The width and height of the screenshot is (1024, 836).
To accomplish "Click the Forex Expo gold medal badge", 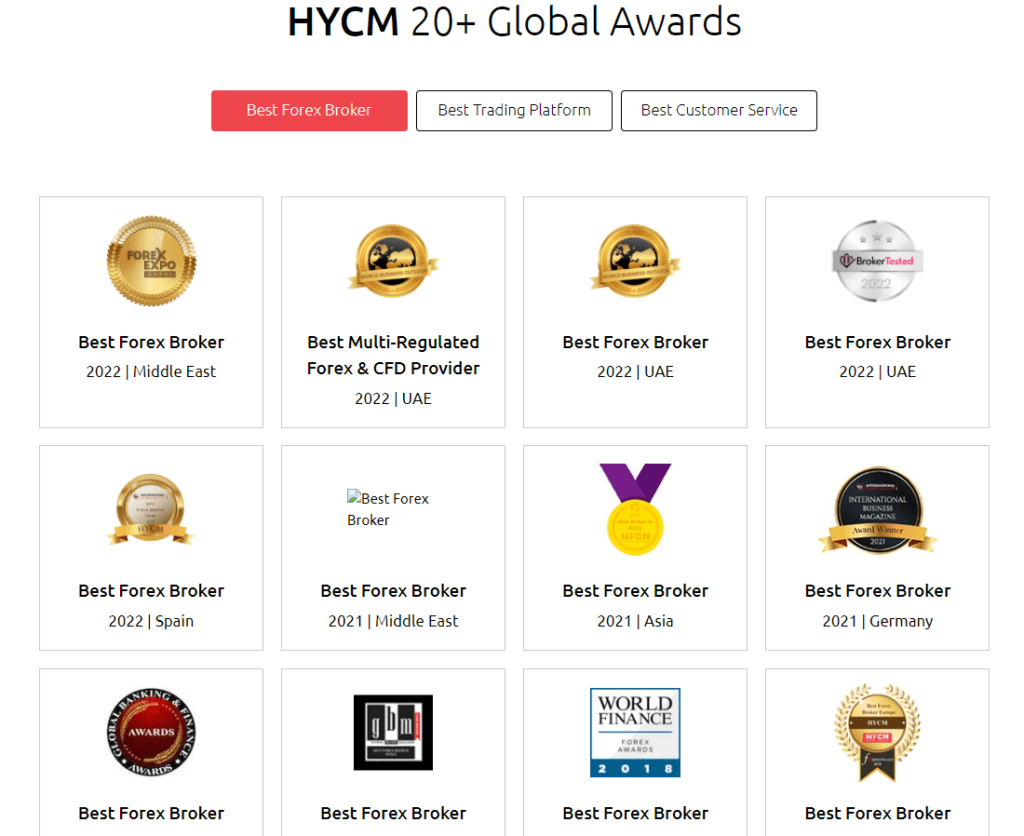I will click(x=151, y=259).
